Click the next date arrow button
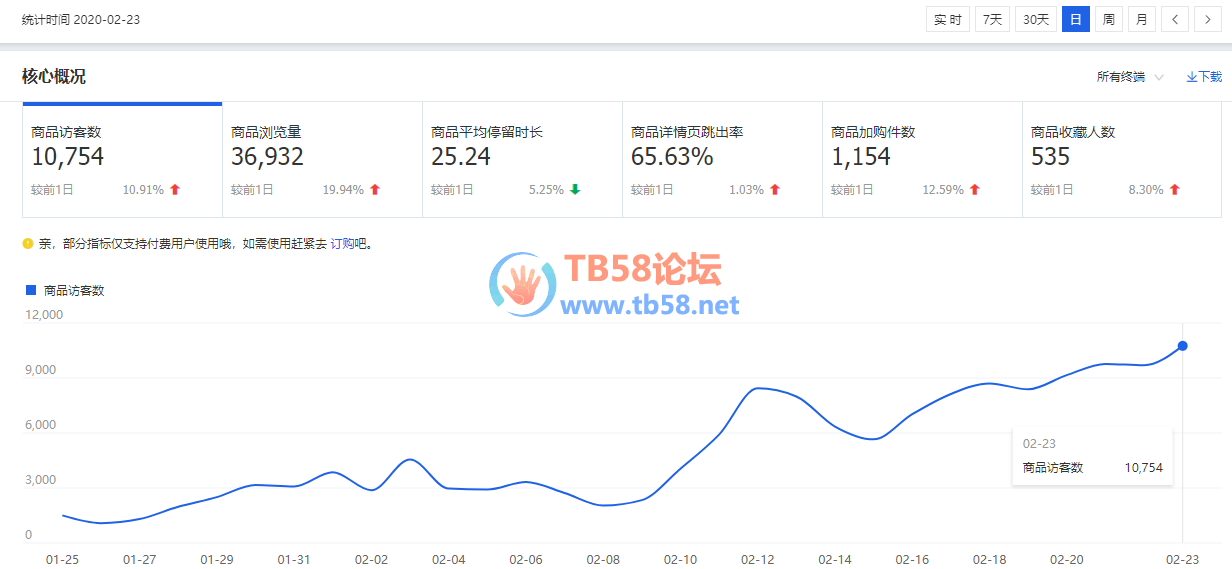The image size is (1232, 569). tap(1208, 19)
